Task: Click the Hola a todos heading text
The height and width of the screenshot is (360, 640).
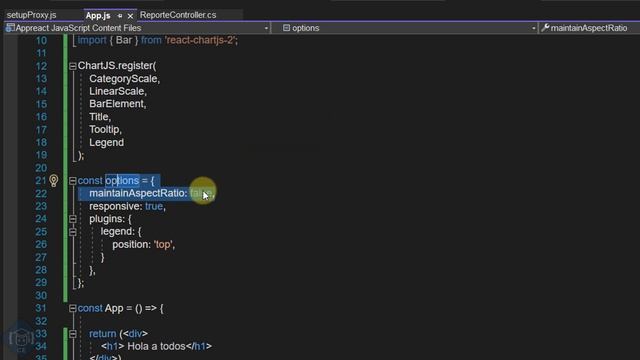Action: [x=156, y=346]
